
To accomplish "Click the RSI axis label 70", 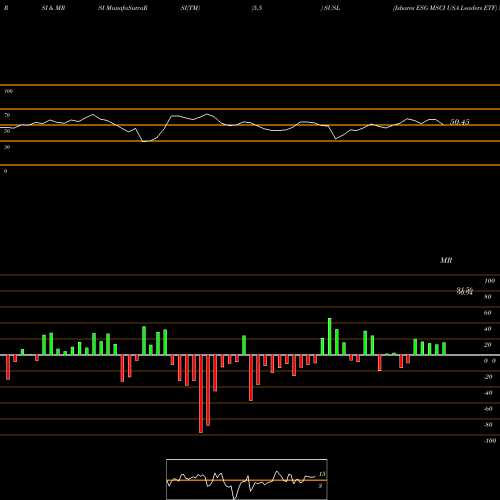I will pyautogui.click(x=7, y=115).
